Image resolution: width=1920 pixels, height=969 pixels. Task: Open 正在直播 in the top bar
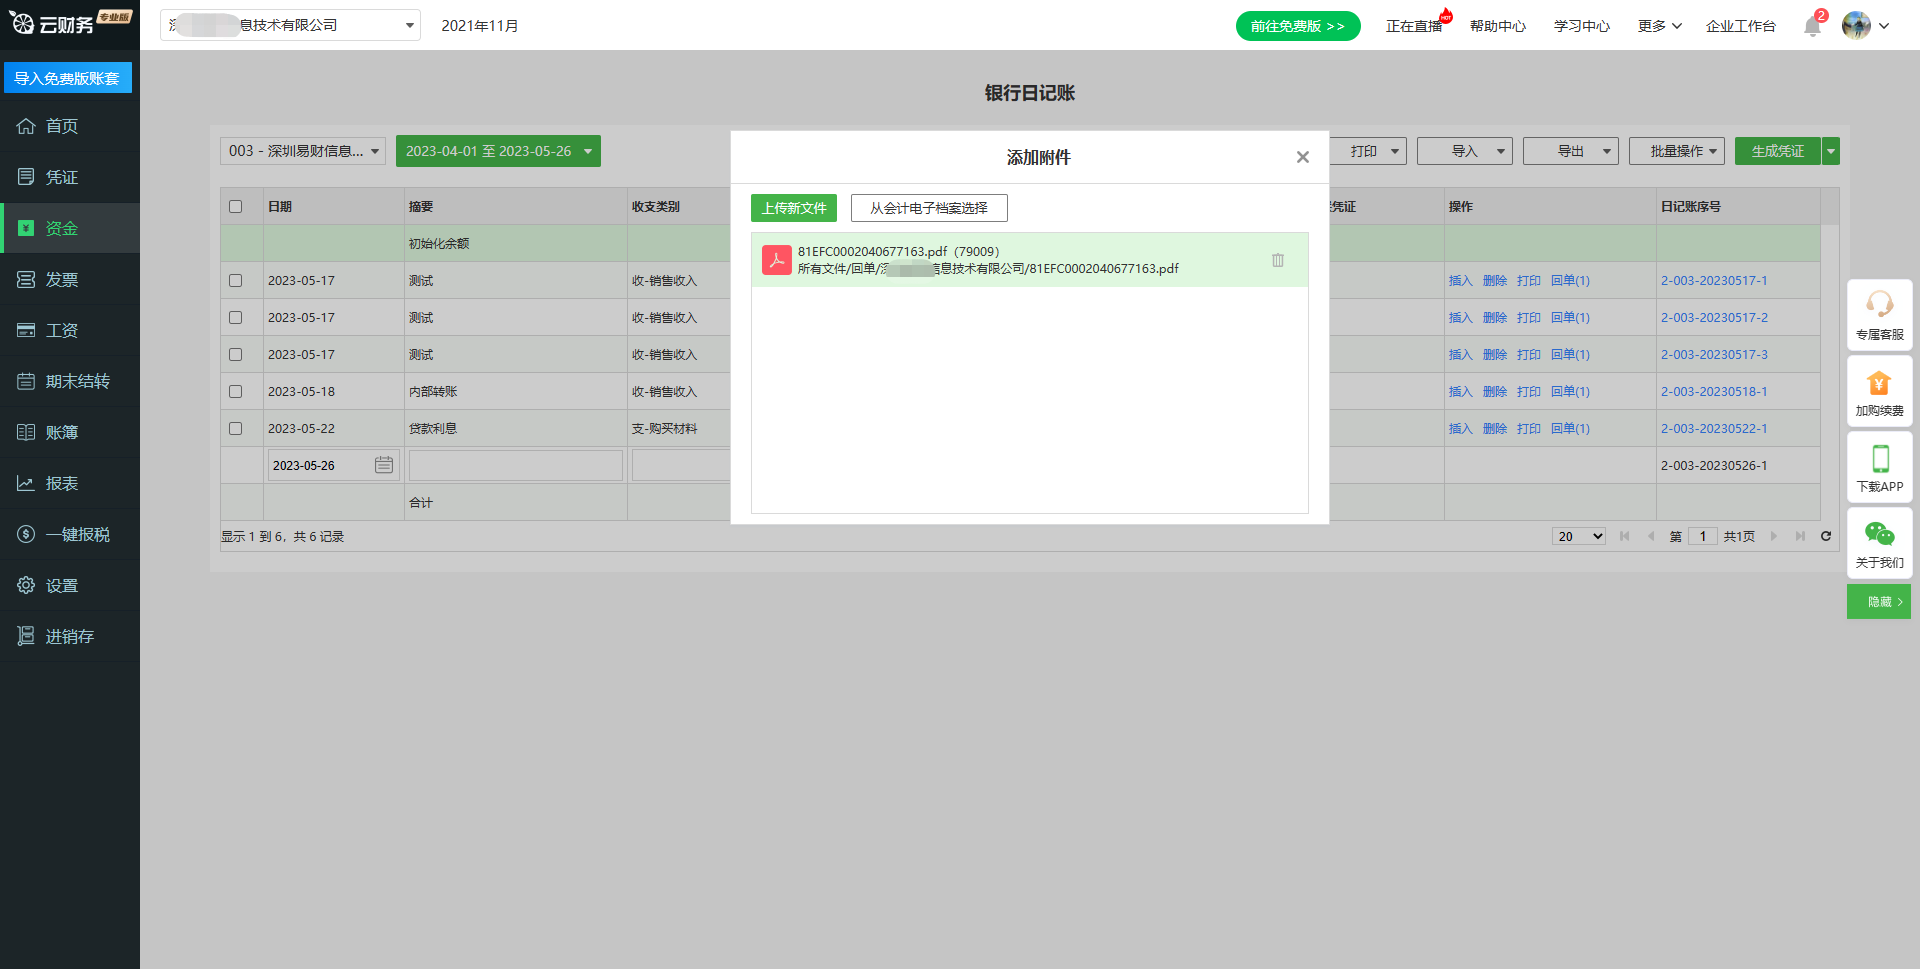coord(1414,26)
